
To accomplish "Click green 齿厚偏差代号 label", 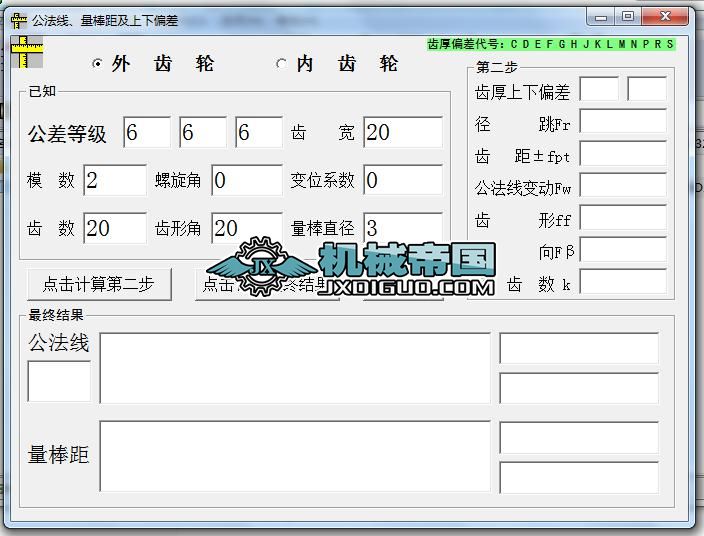I will [x=551, y=44].
